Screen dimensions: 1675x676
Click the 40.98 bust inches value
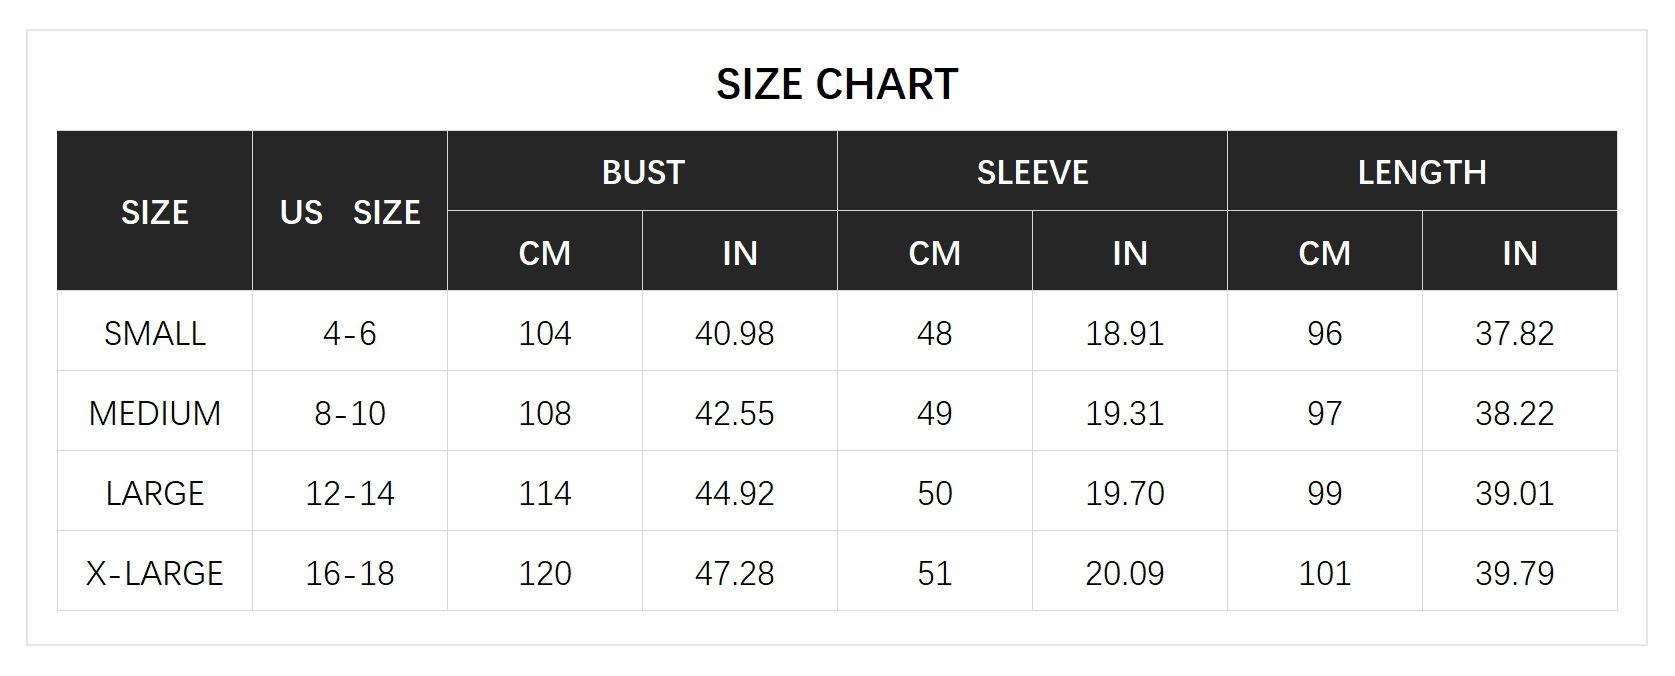(735, 333)
